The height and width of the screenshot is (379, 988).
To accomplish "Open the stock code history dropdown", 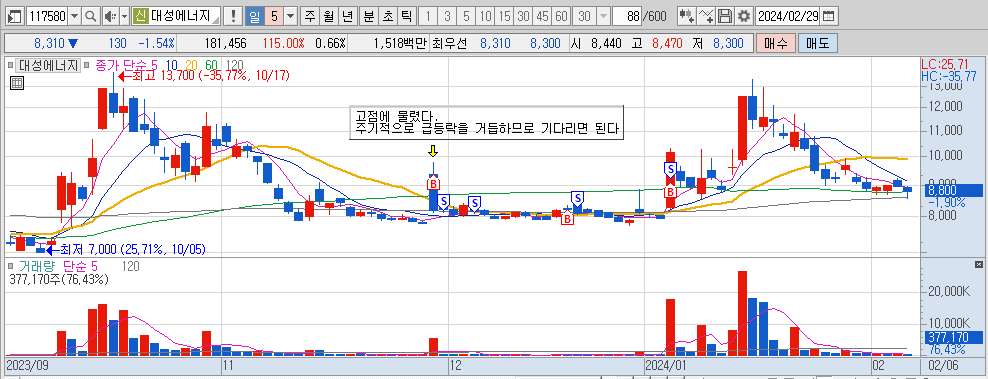I will point(75,16).
